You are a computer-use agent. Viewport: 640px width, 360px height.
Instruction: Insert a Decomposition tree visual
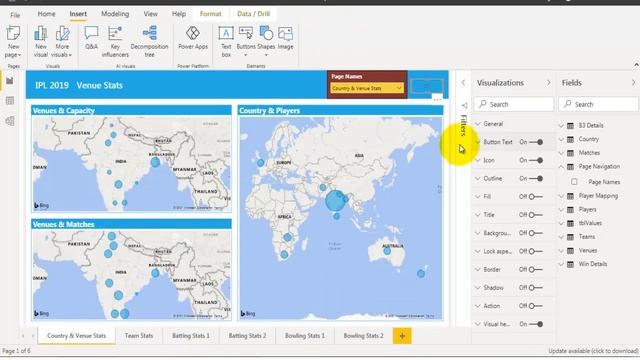coord(149,41)
